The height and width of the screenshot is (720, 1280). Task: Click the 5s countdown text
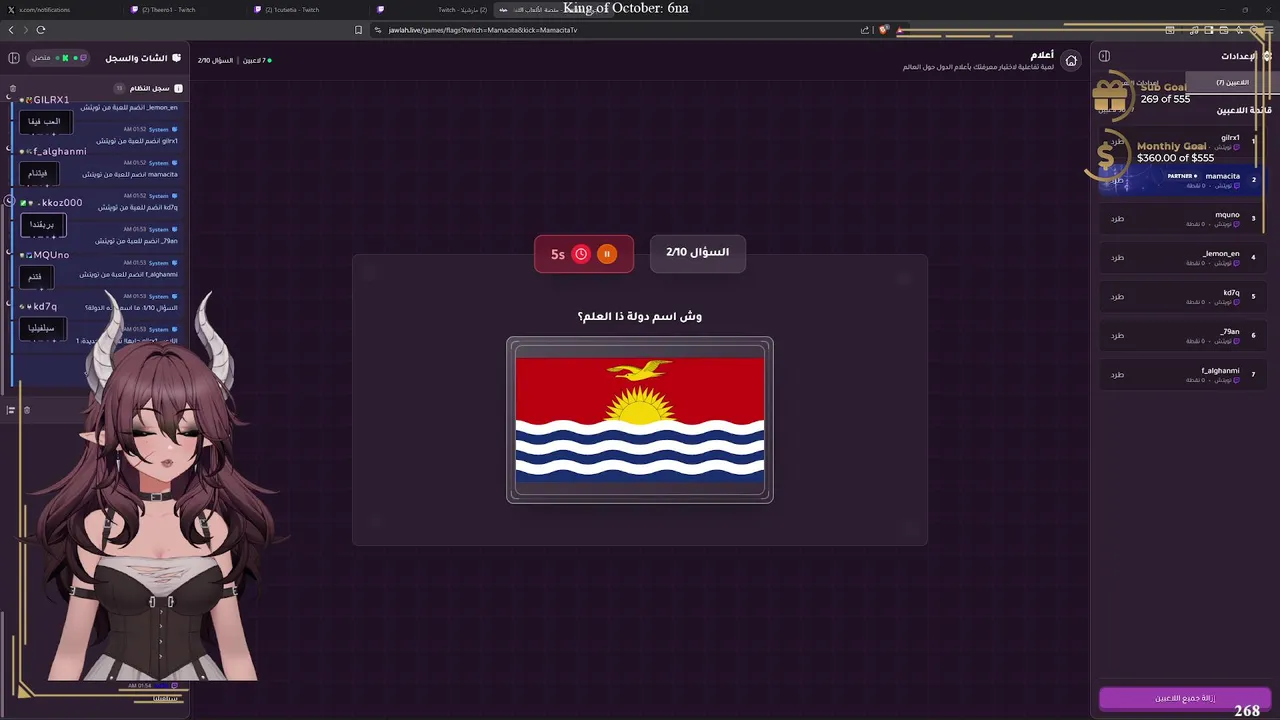(558, 255)
